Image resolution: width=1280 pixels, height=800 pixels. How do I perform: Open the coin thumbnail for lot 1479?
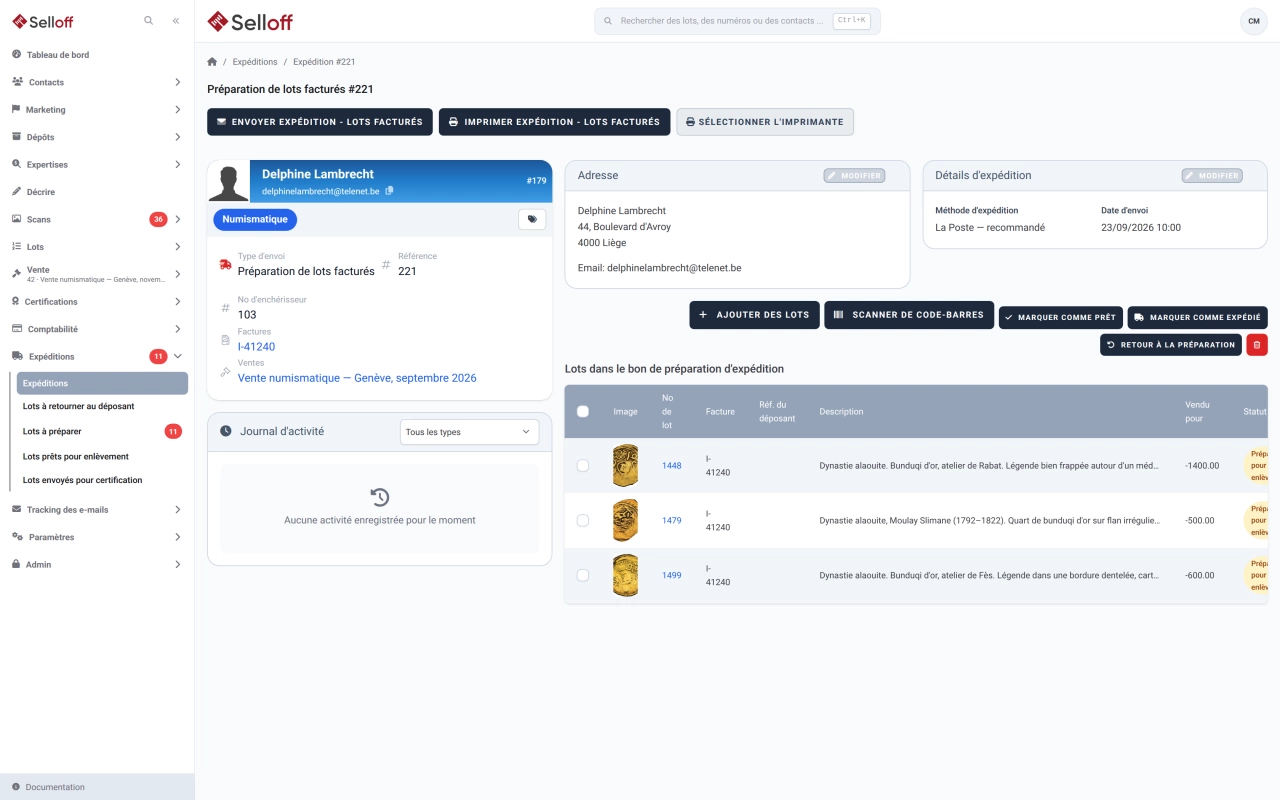[625, 521]
